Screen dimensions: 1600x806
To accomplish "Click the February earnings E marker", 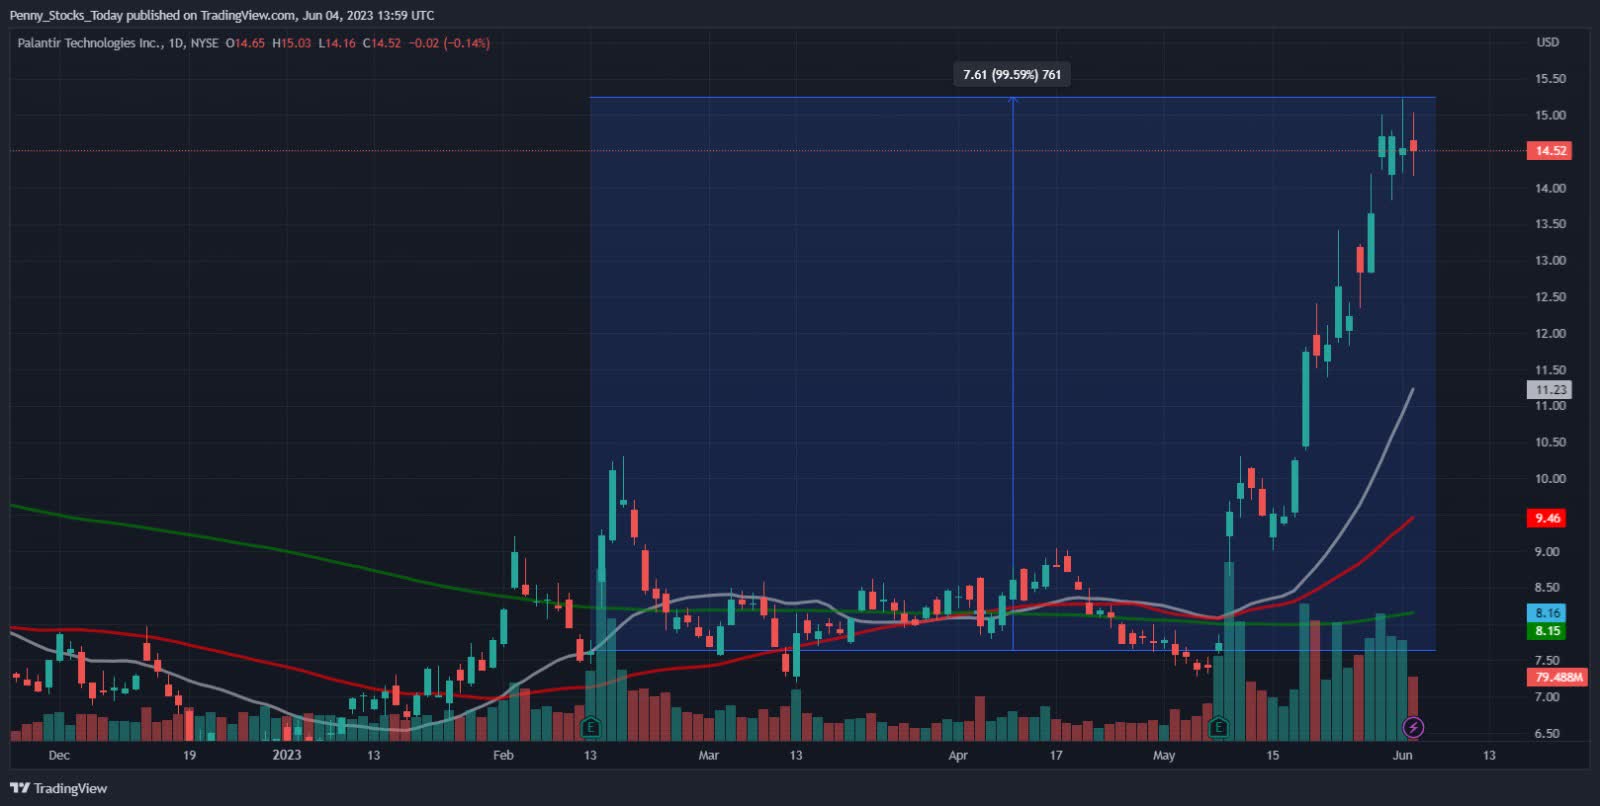I will pyautogui.click(x=591, y=727).
